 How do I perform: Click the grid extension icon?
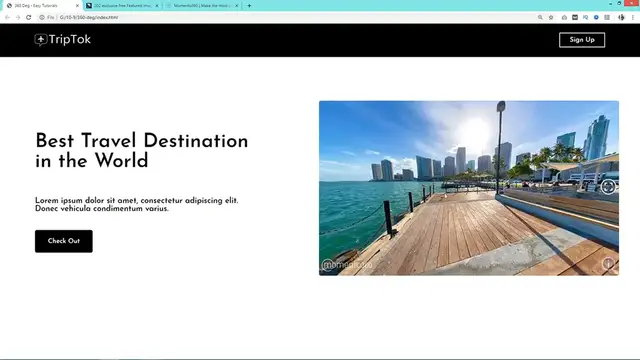pyautogui.click(x=607, y=17)
